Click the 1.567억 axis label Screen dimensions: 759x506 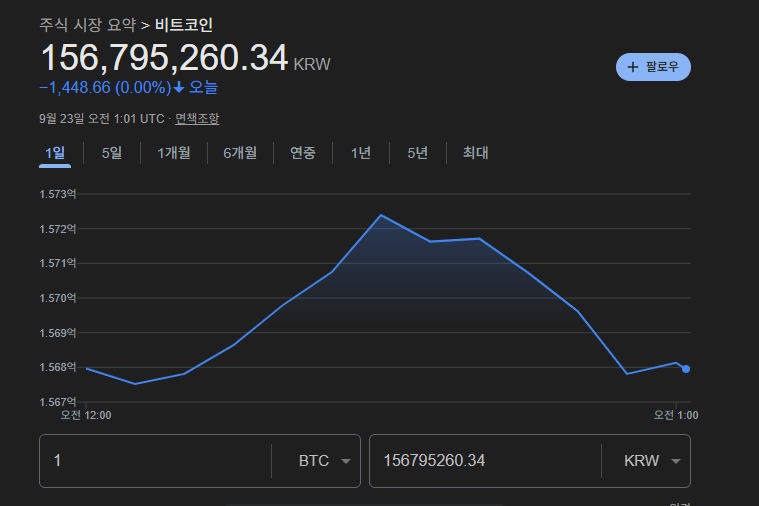tap(58, 402)
